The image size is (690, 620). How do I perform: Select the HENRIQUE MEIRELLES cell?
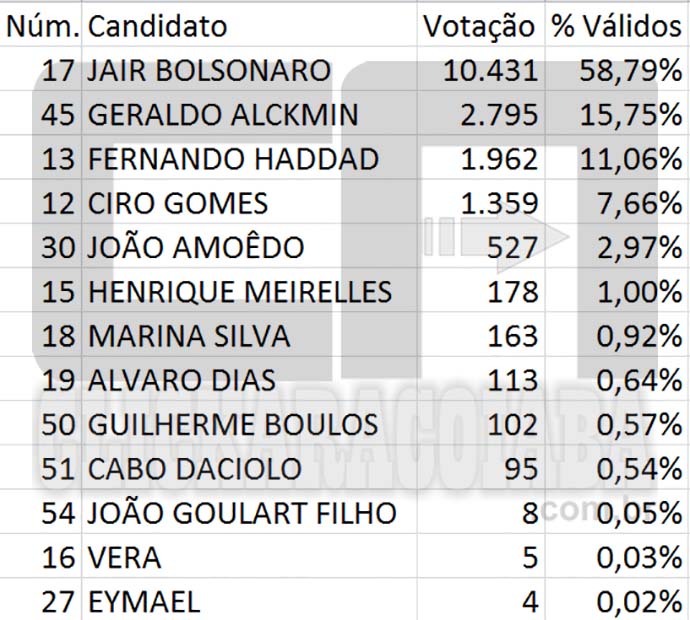pyautogui.click(x=249, y=290)
